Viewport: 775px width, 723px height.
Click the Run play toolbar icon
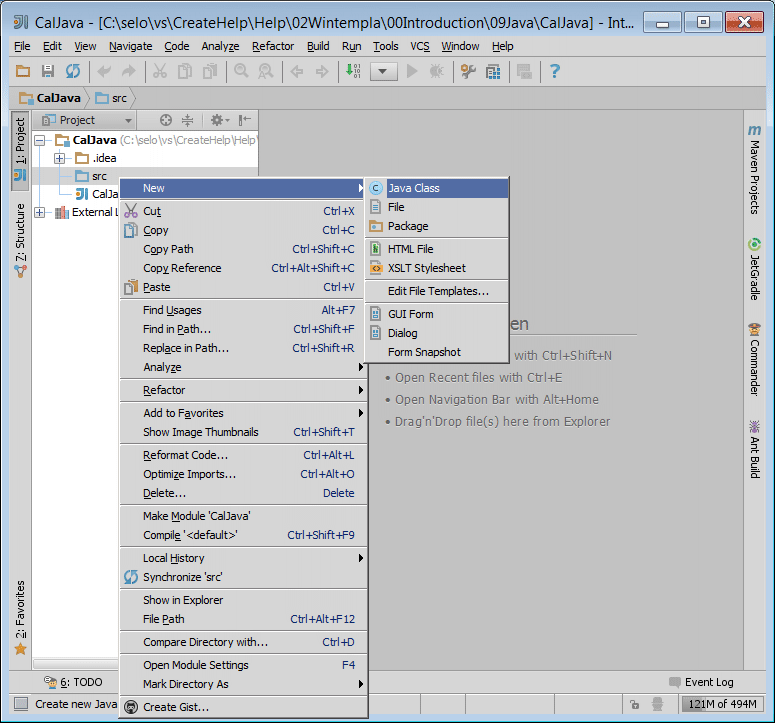pyautogui.click(x=412, y=72)
